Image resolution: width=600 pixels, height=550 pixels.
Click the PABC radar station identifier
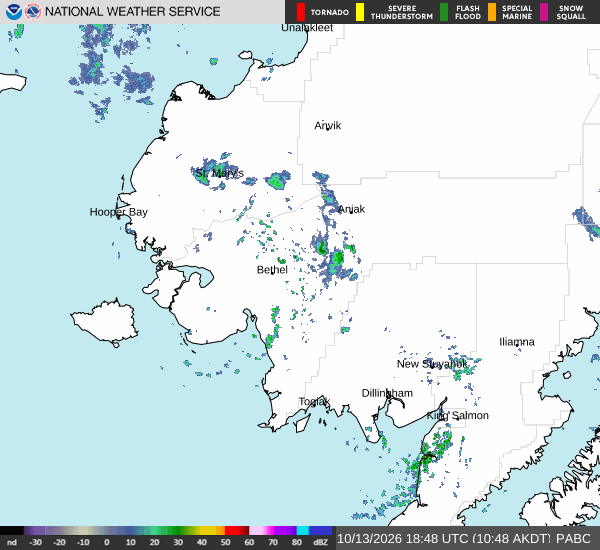pos(573,539)
